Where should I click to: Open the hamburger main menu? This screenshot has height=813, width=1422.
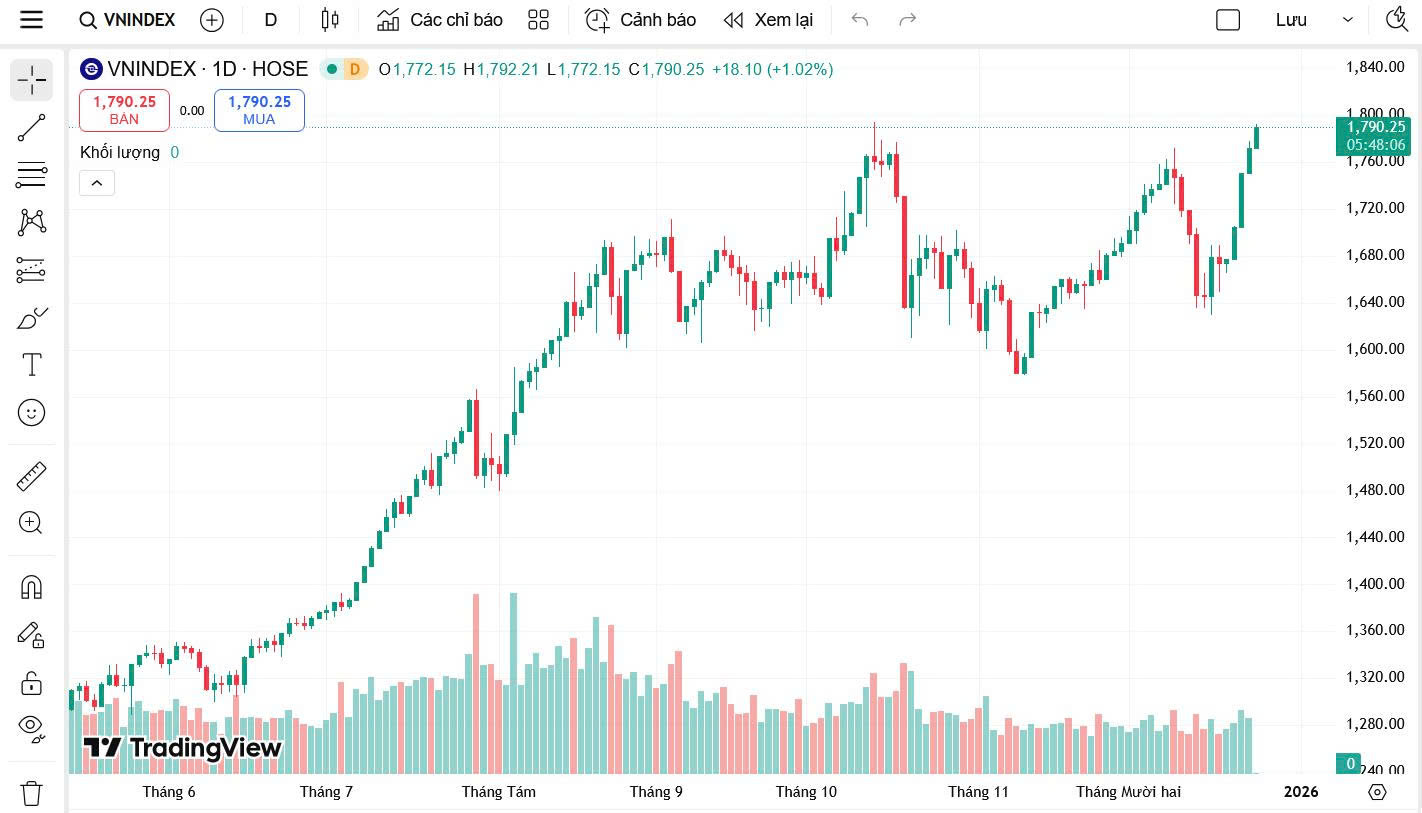pyautogui.click(x=32, y=20)
